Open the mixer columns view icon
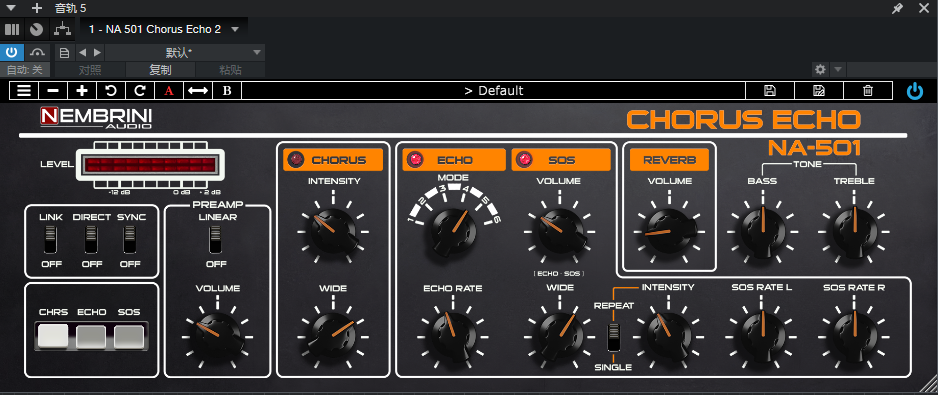 click(x=12, y=29)
